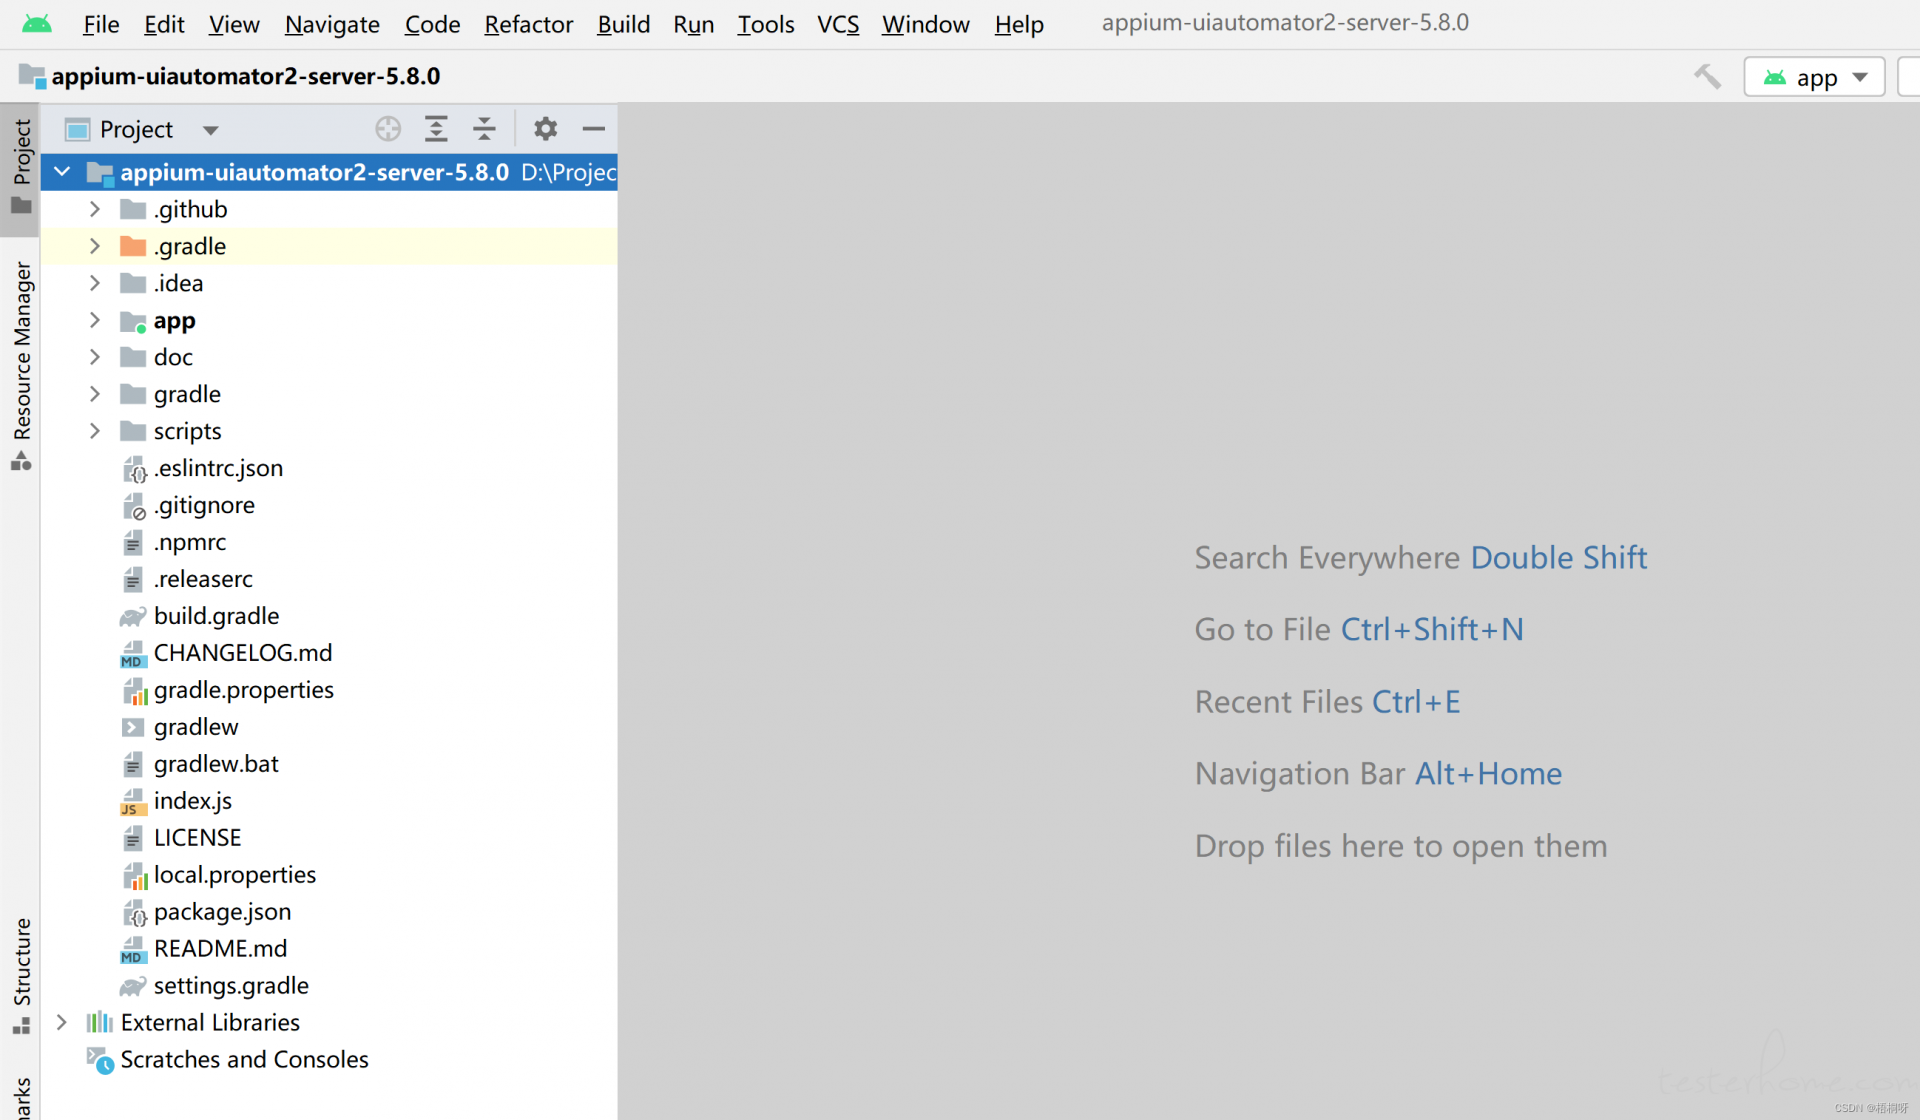Viewport: 1920px width, 1120px height.
Task: Click the External Libraries bar-chart icon
Action: [x=100, y=1022]
